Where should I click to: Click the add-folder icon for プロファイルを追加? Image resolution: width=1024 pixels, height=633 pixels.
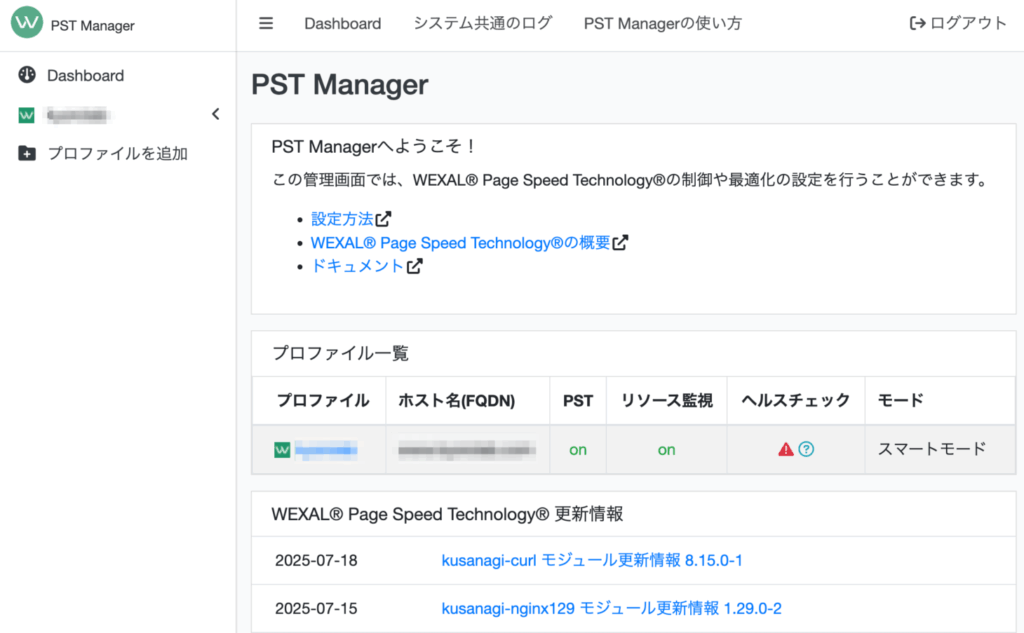coord(27,154)
